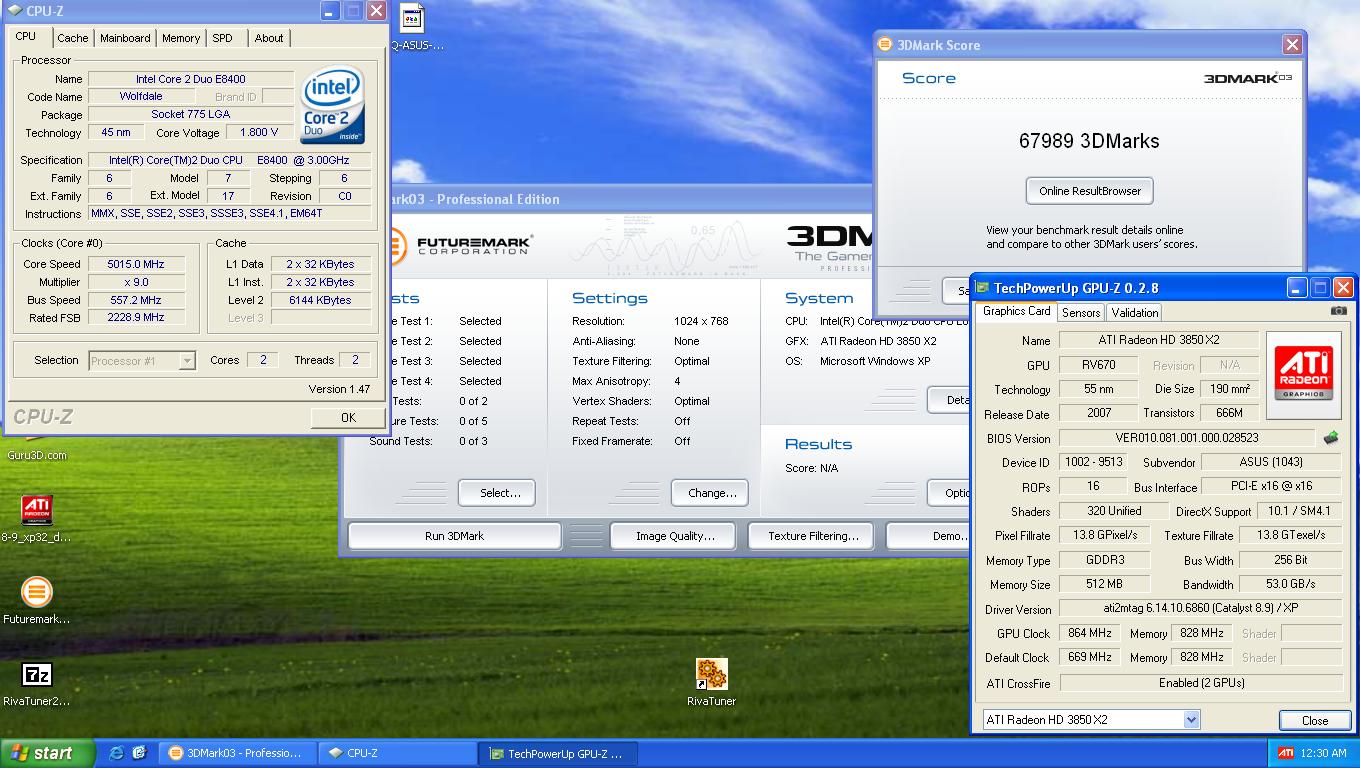1360x768 pixels.
Task: Click the Internet Explorer quick launch icon
Action: [116, 753]
